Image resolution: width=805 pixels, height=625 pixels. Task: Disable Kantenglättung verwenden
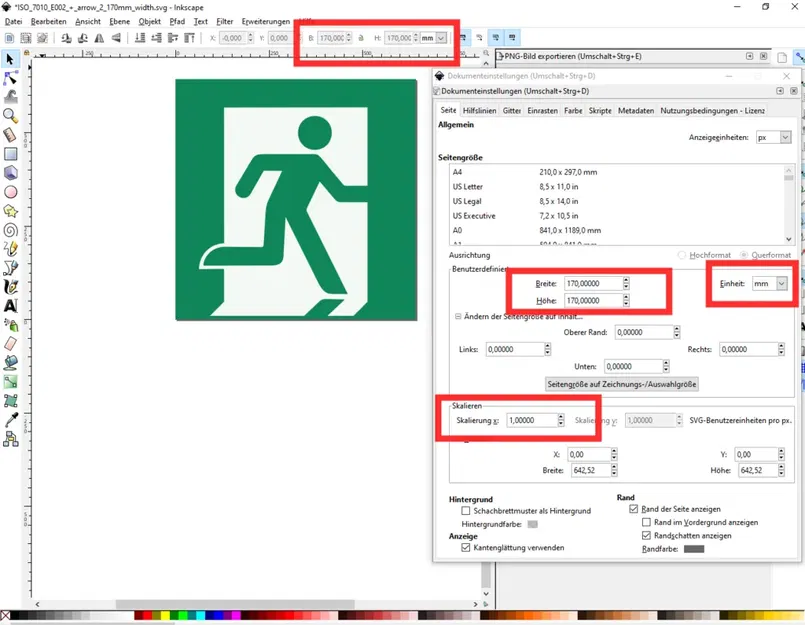pos(464,547)
